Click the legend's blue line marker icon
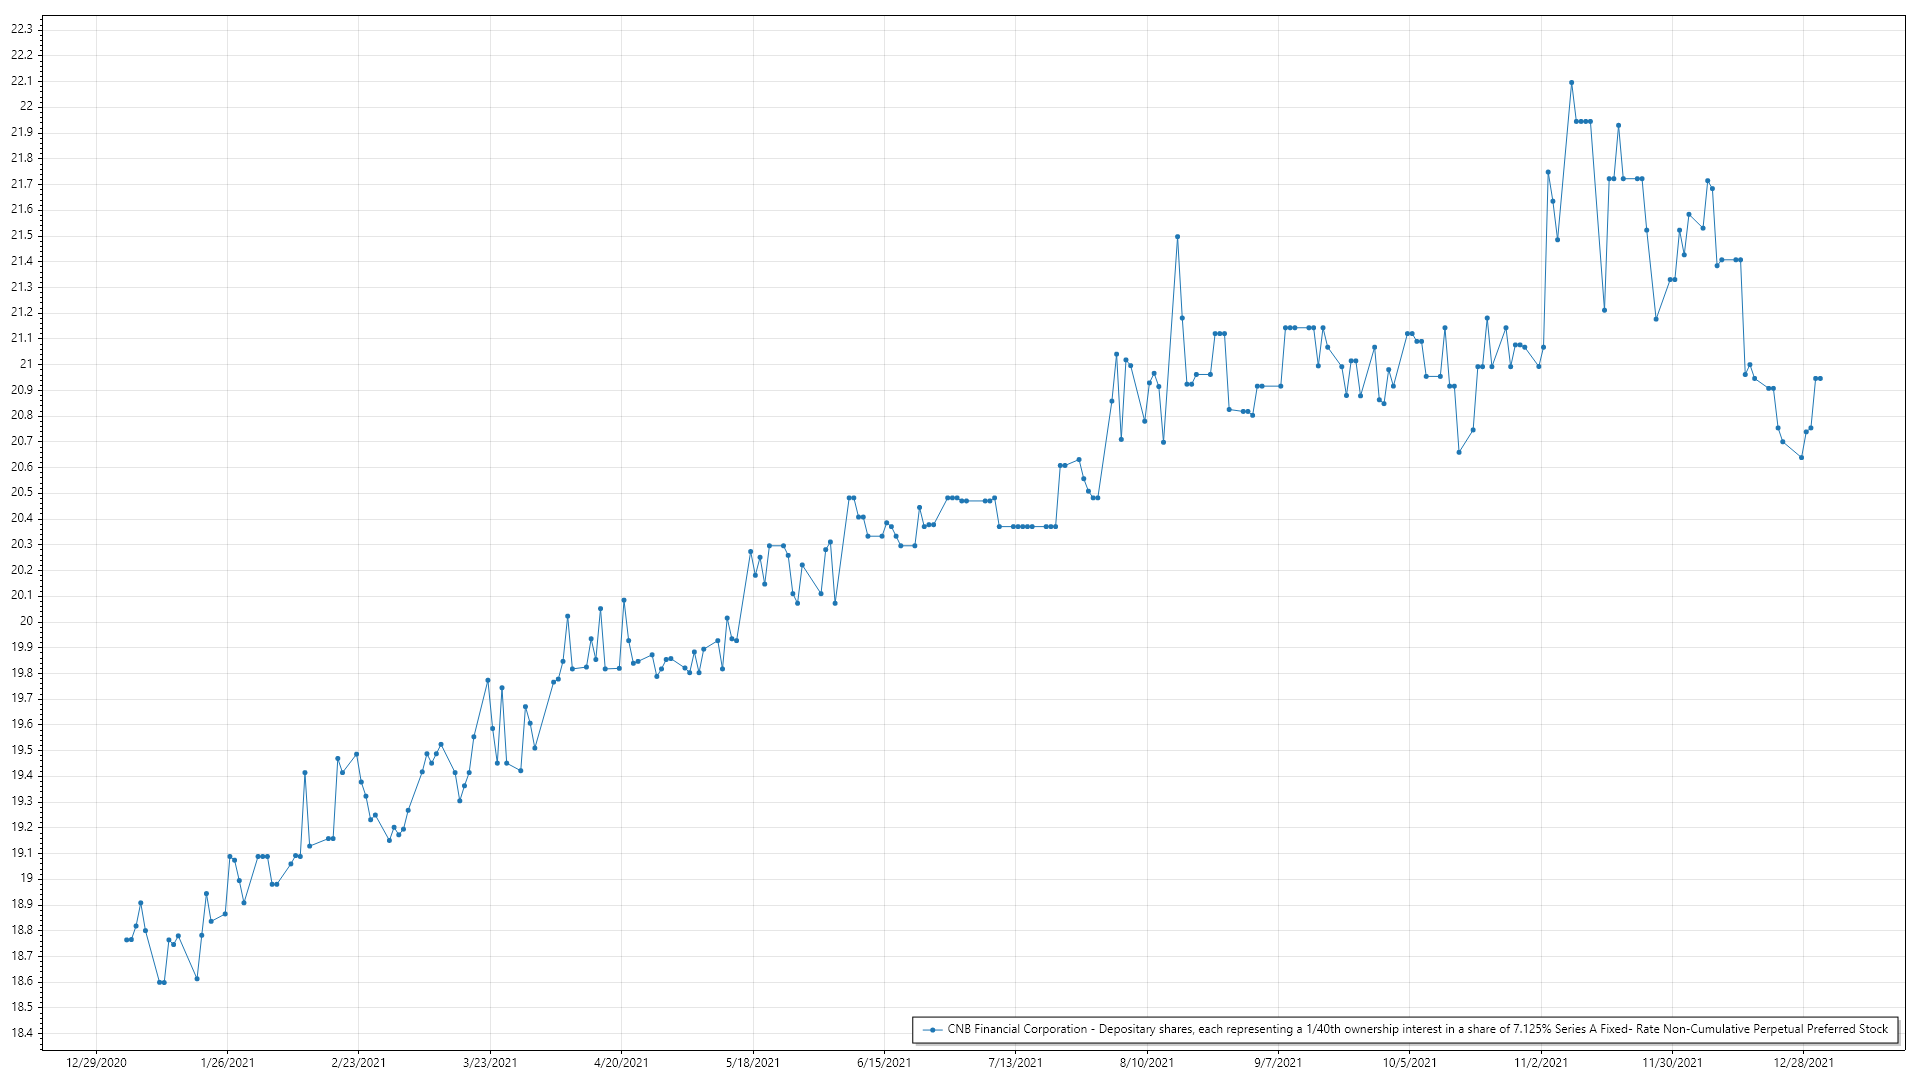 pyautogui.click(x=932, y=1029)
